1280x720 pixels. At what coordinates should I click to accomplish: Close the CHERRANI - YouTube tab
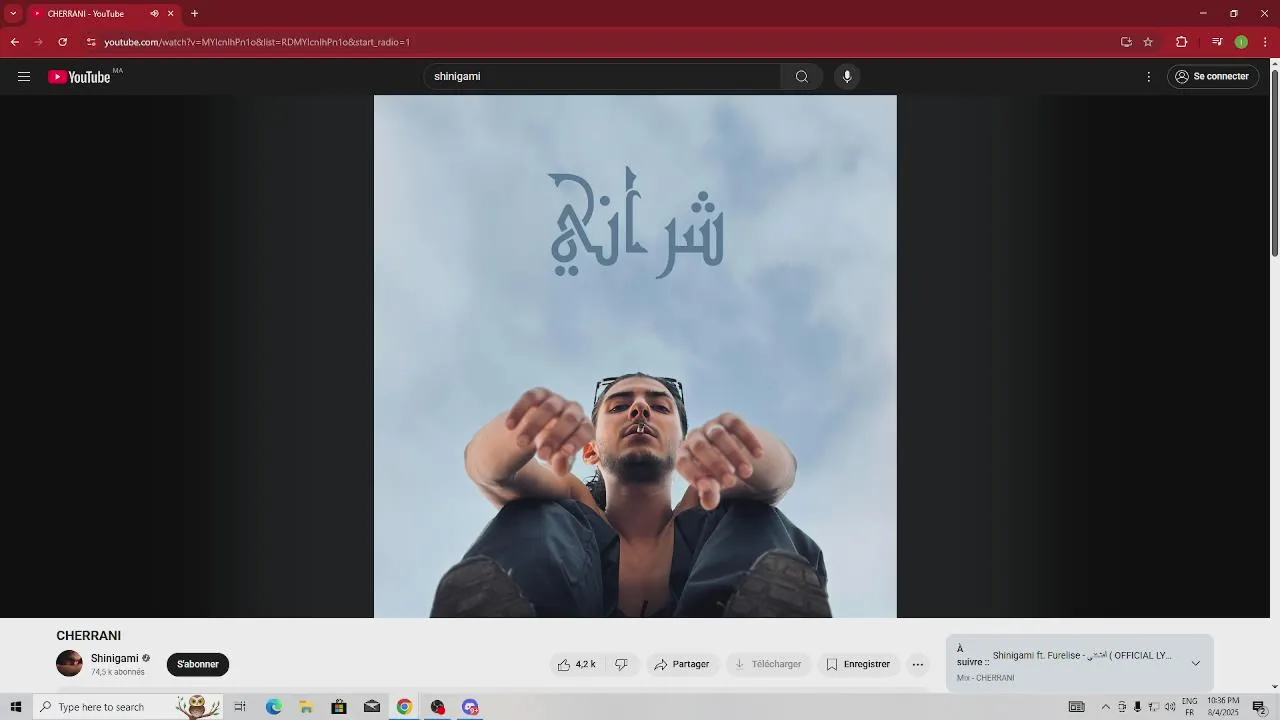click(x=170, y=14)
